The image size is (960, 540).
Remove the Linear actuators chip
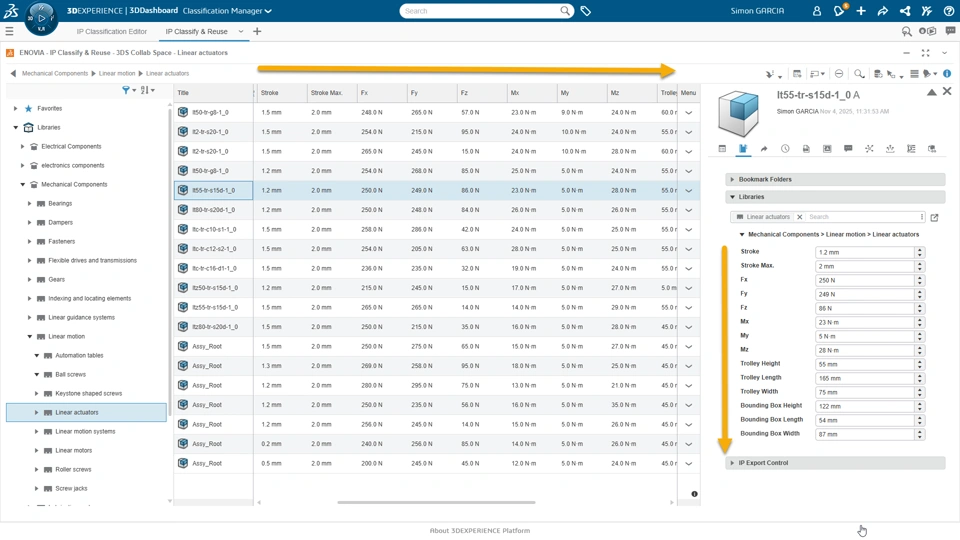coord(800,217)
